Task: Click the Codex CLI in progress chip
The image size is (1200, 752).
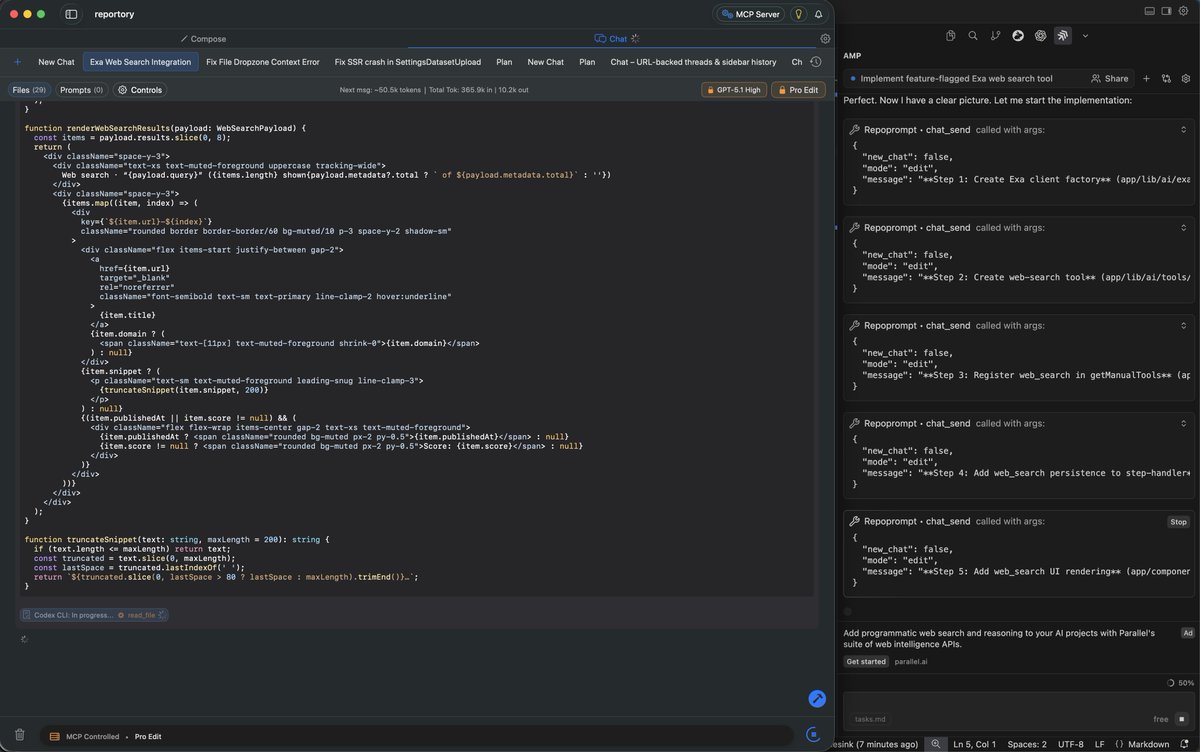Action: point(94,615)
